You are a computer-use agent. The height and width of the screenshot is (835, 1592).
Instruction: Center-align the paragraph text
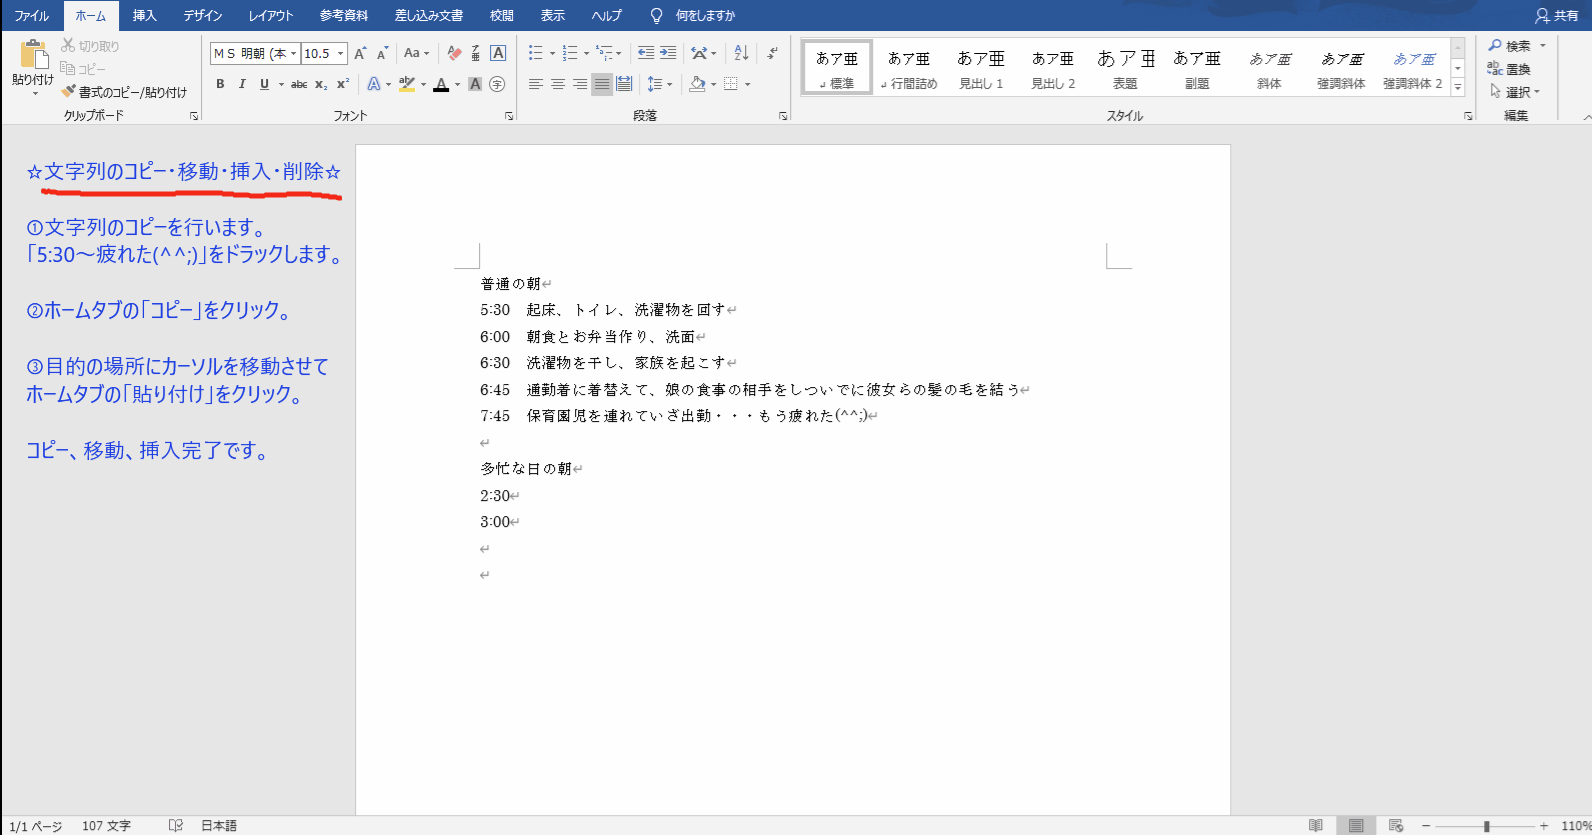click(x=558, y=84)
